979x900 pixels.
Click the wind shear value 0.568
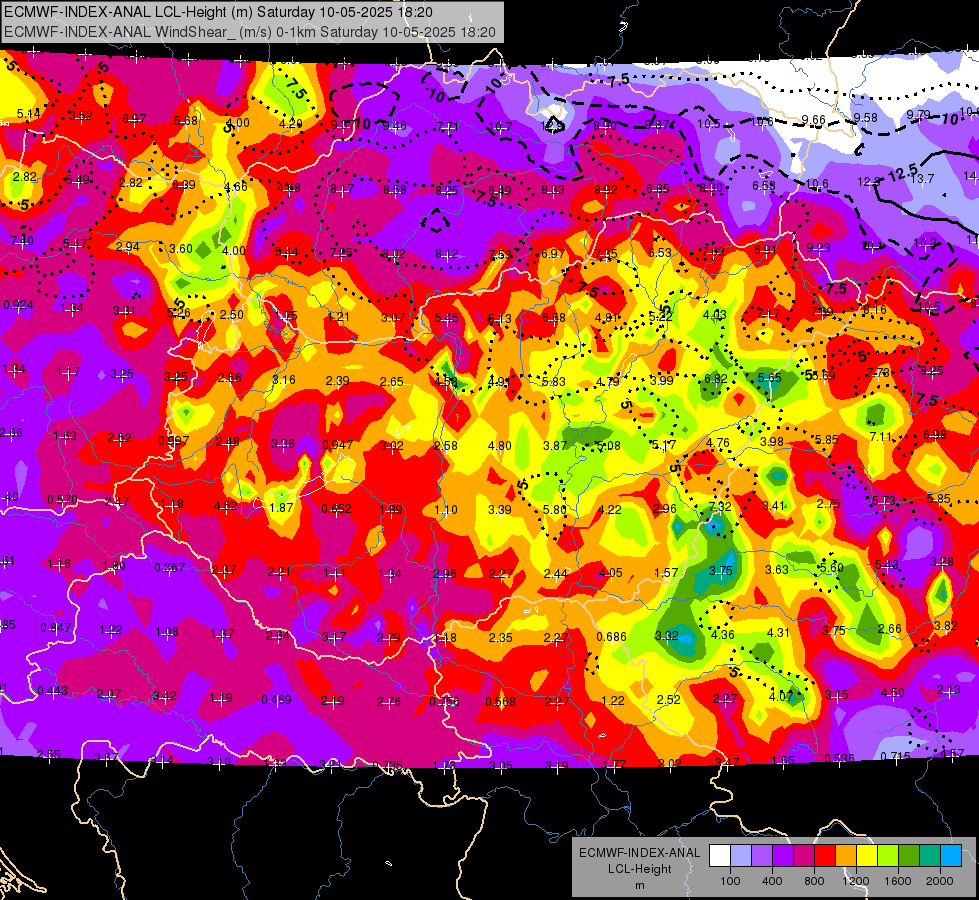(x=501, y=701)
